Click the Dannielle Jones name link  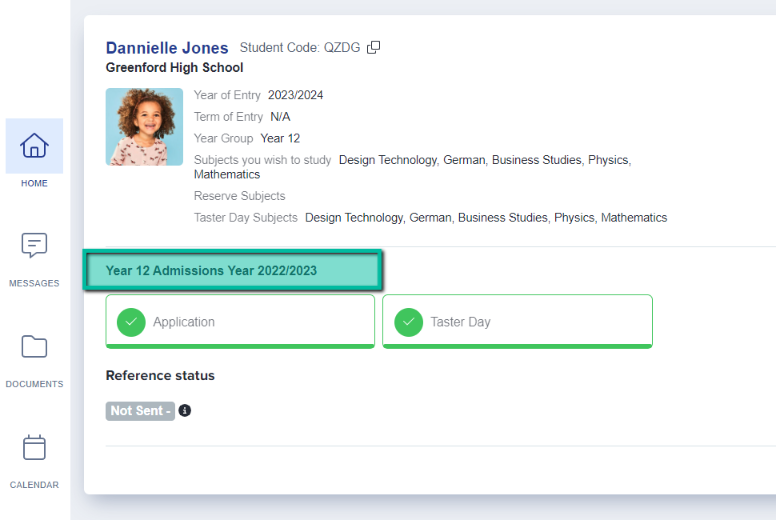167,48
